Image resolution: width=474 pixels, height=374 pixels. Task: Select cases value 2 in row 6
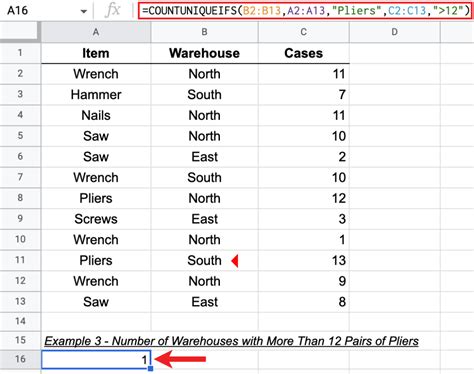[304, 157]
